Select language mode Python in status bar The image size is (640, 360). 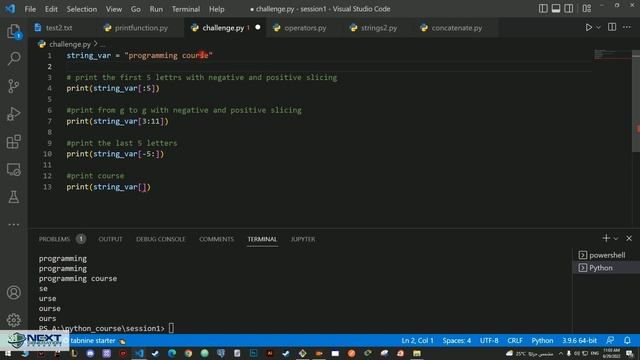[x=542, y=340]
